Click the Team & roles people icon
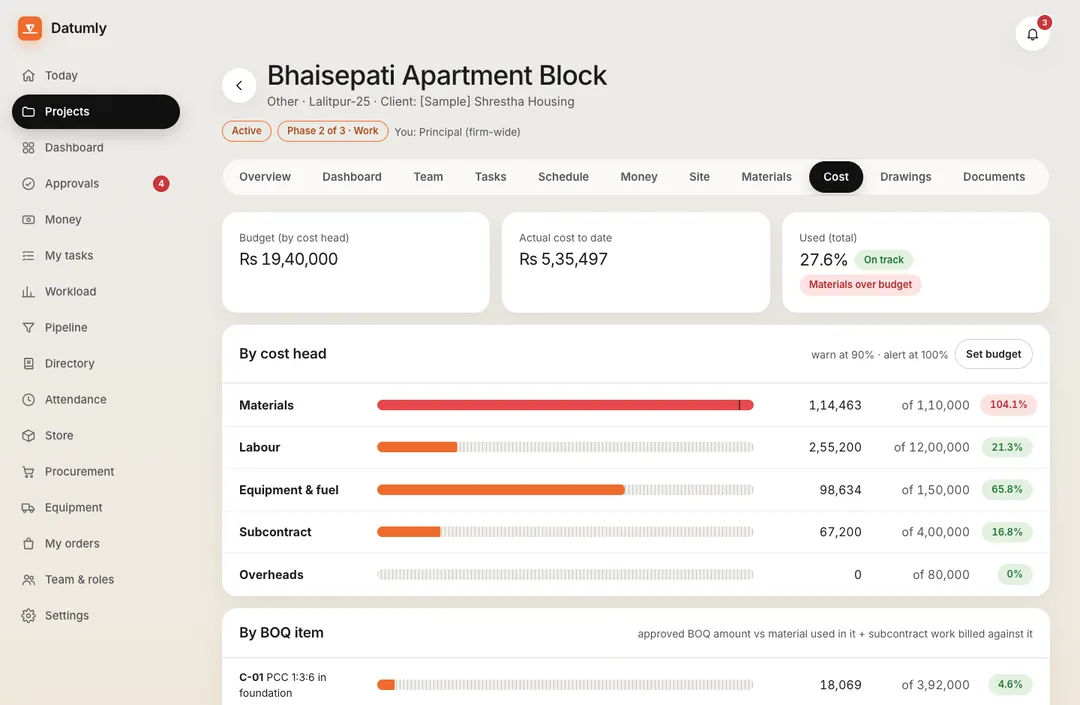This screenshot has width=1080, height=705. coord(28,580)
